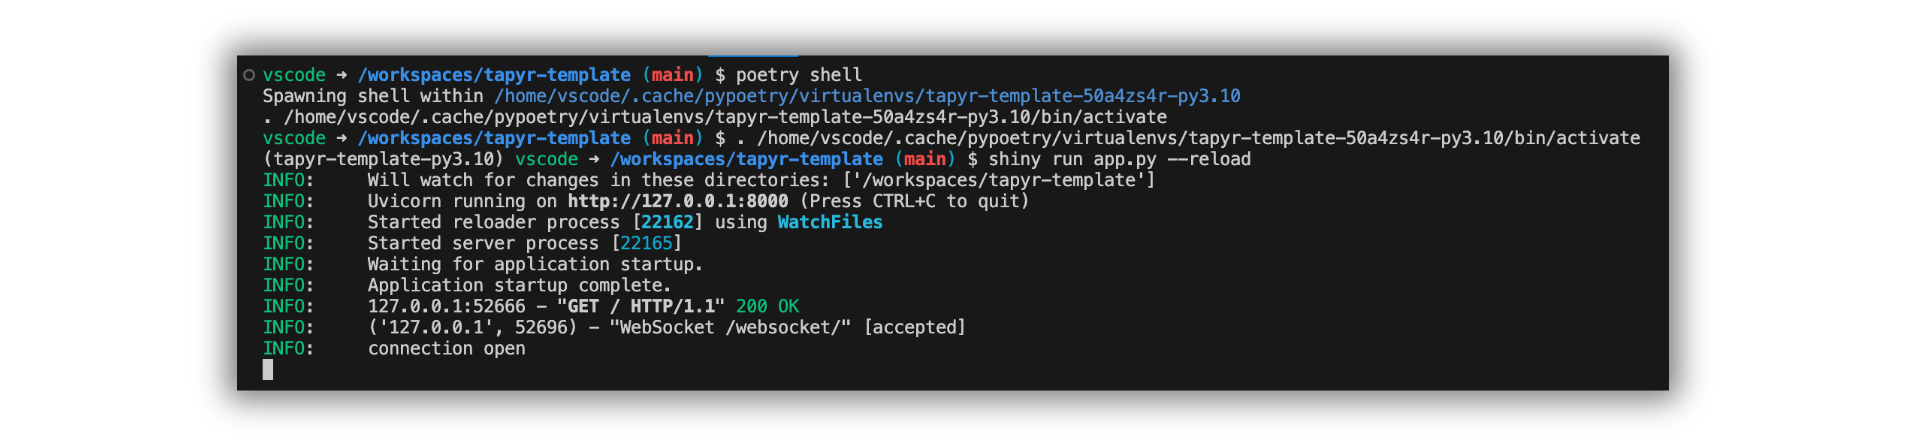
Task: Click the --reload flag in shiny command
Action: point(1209,159)
